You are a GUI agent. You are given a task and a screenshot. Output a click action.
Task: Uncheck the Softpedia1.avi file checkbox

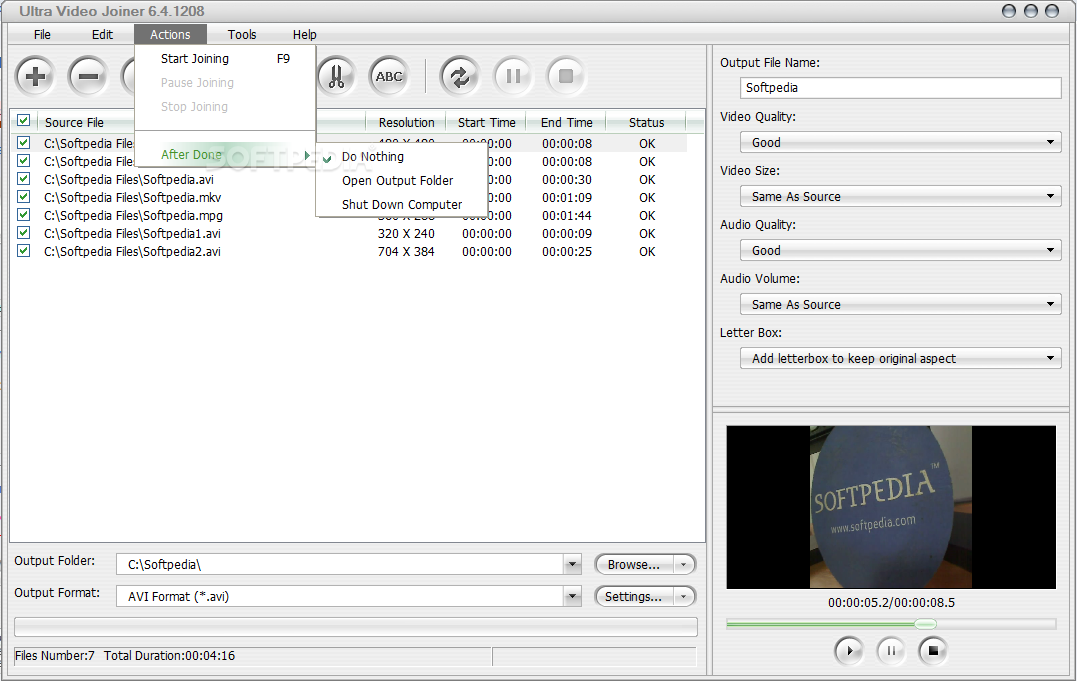23,233
